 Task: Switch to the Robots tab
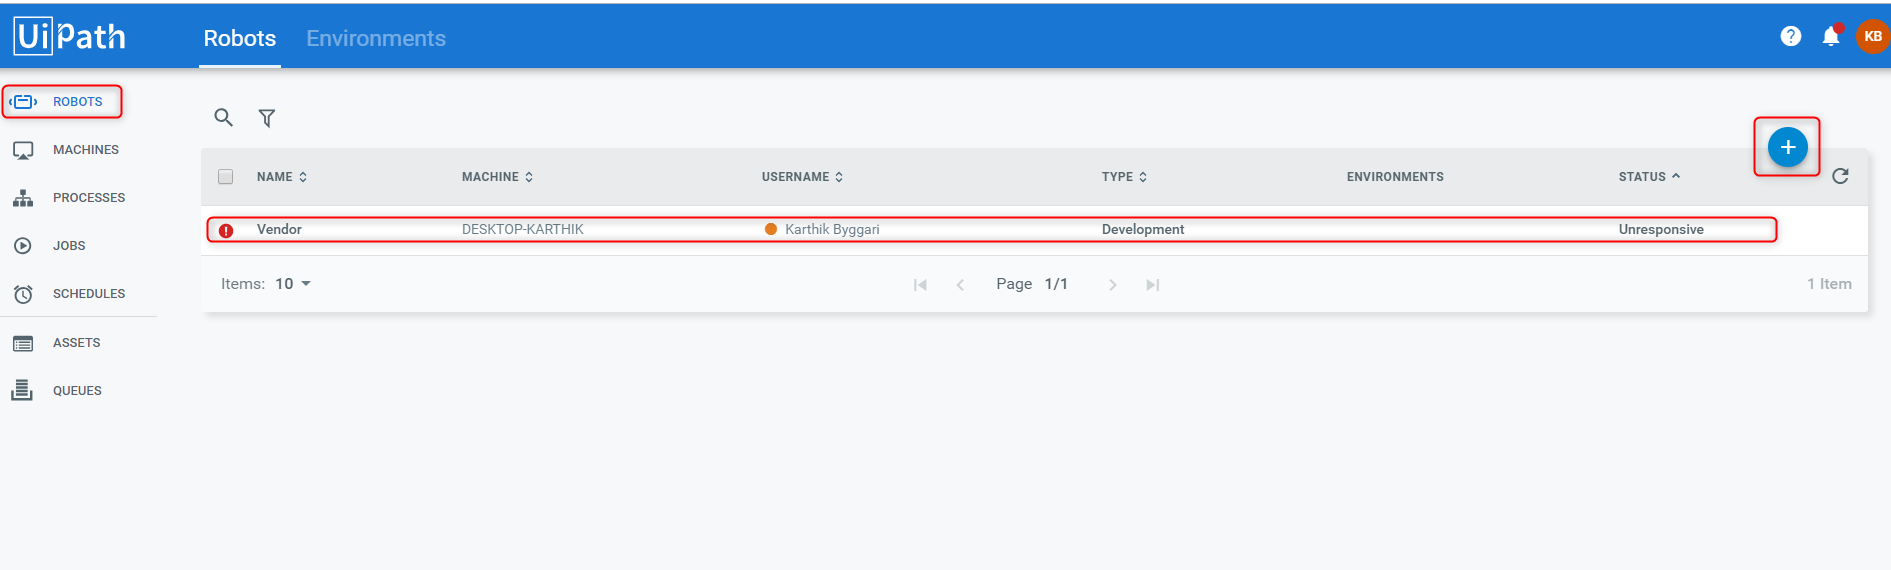(x=240, y=38)
